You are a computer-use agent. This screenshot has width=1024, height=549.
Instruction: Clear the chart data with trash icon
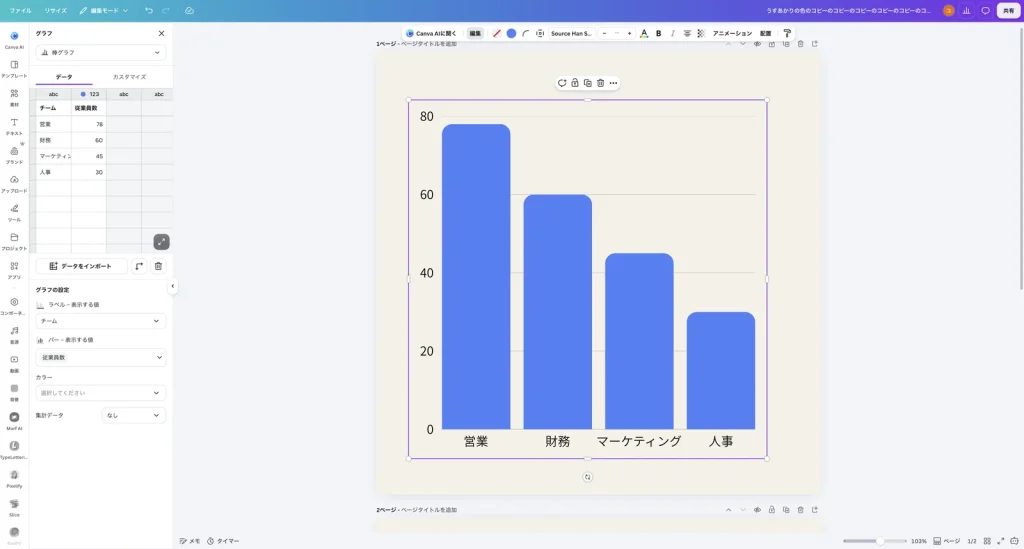[158, 266]
